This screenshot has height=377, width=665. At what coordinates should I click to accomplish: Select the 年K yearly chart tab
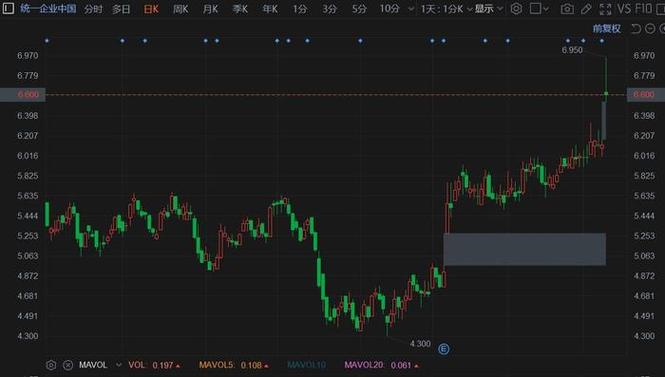tap(270, 8)
